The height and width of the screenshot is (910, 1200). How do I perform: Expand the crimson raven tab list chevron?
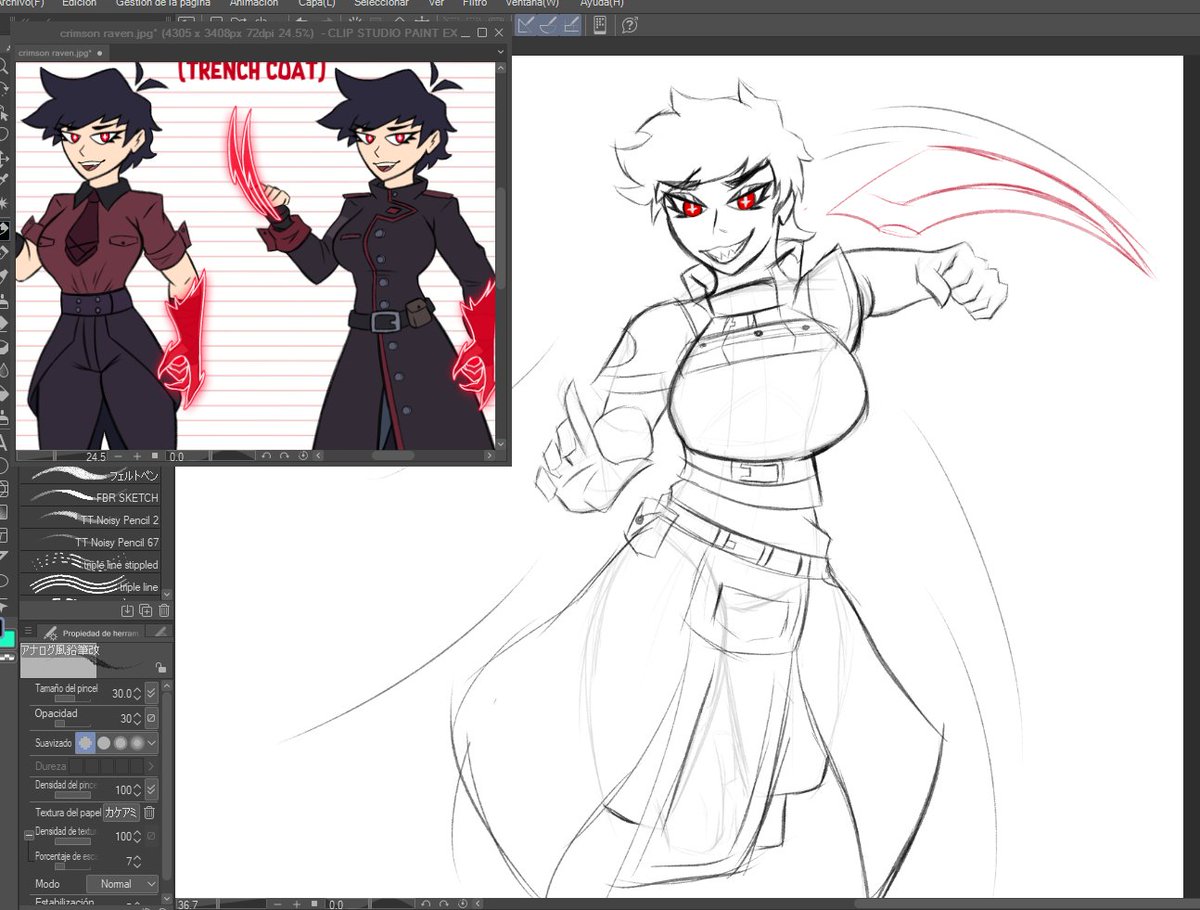tap(501, 52)
